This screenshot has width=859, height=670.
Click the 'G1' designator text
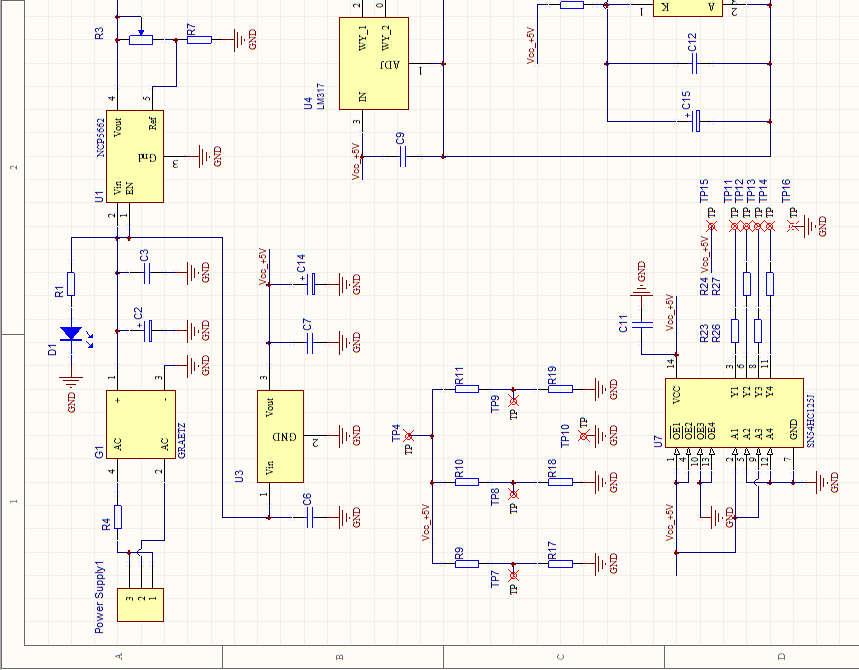pyautogui.click(x=99, y=452)
